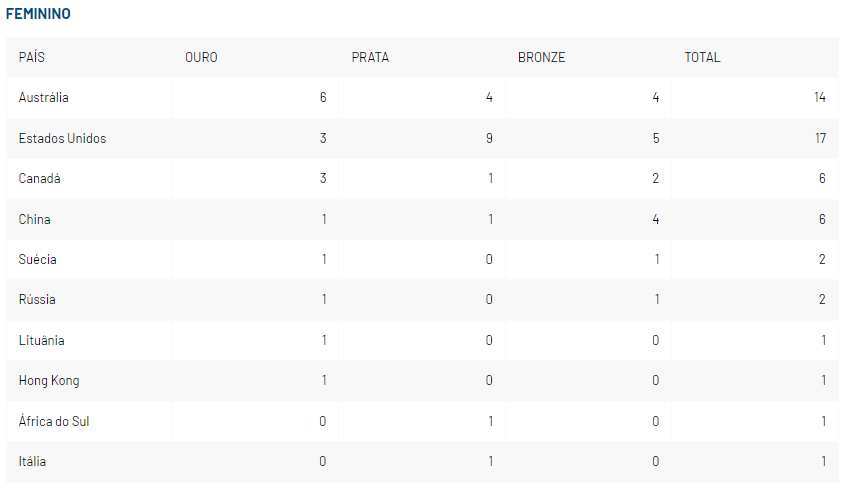Click Estados Unidos' silver count of 9

[489, 138]
